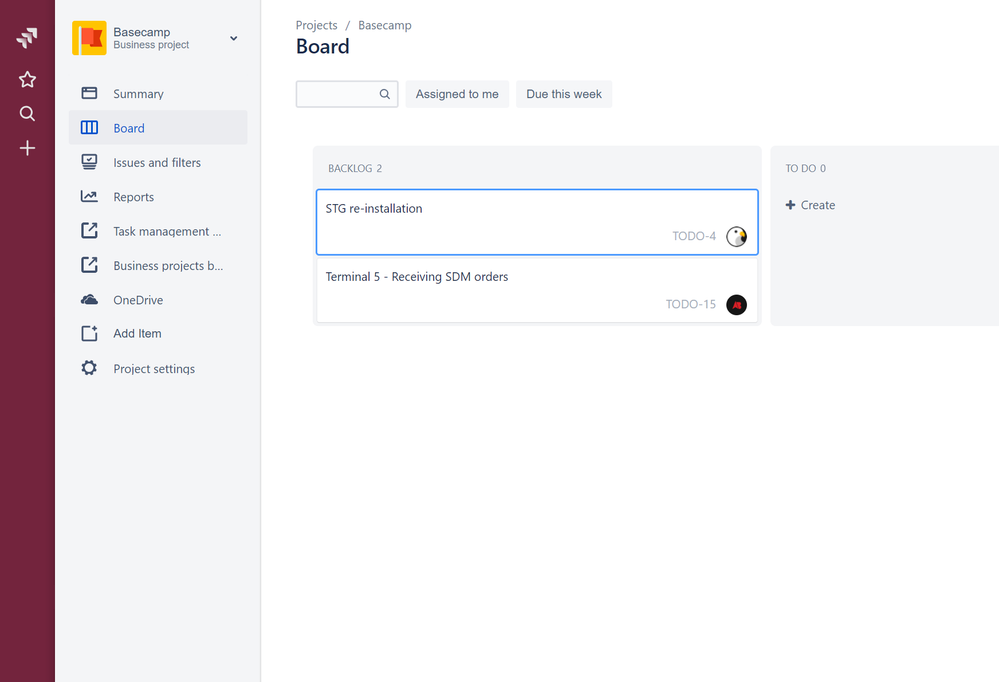
Task: Click the Issues and filters monitor icon
Action: (x=89, y=162)
